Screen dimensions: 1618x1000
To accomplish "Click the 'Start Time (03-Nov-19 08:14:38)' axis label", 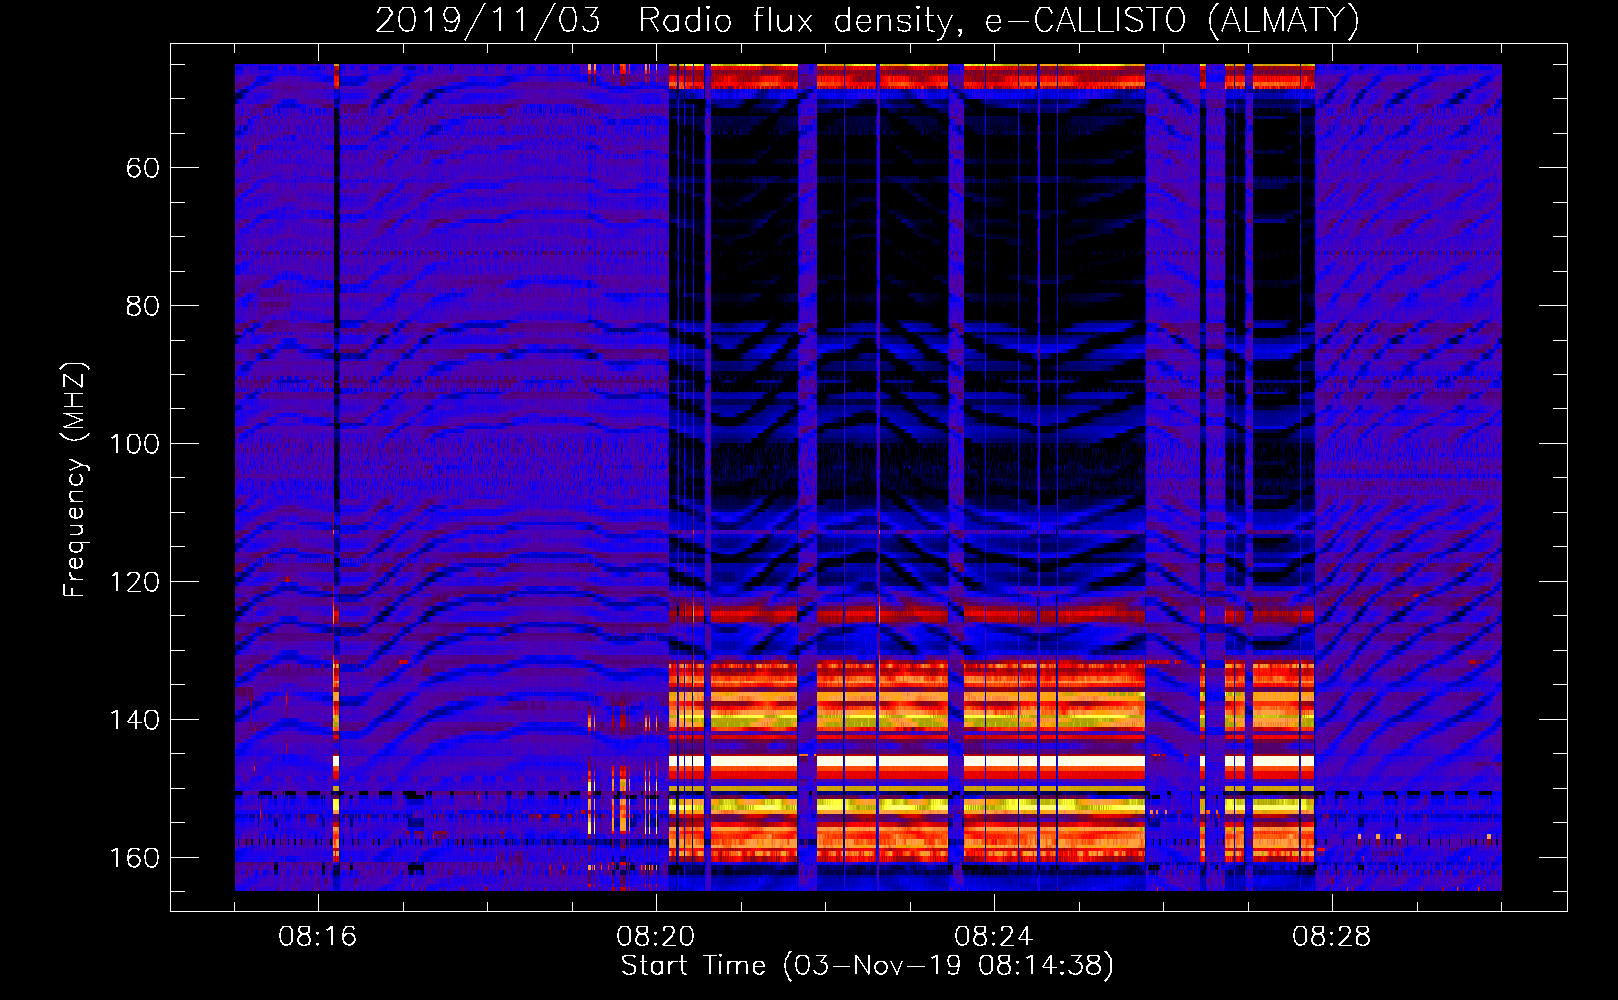I will (867, 966).
